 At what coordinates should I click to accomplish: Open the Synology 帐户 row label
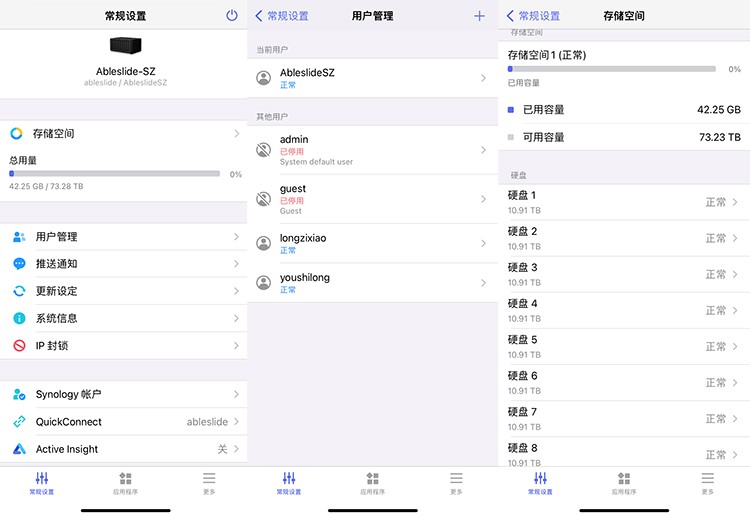pyautogui.click(x=68, y=394)
